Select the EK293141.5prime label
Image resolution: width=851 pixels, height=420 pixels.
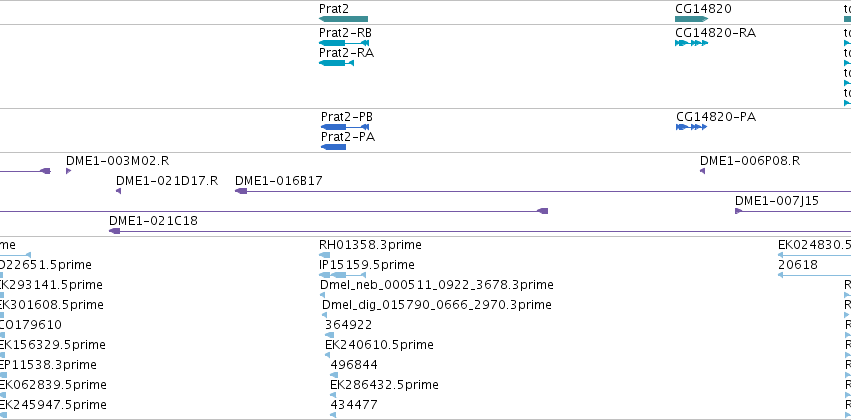tap(51, 285)
